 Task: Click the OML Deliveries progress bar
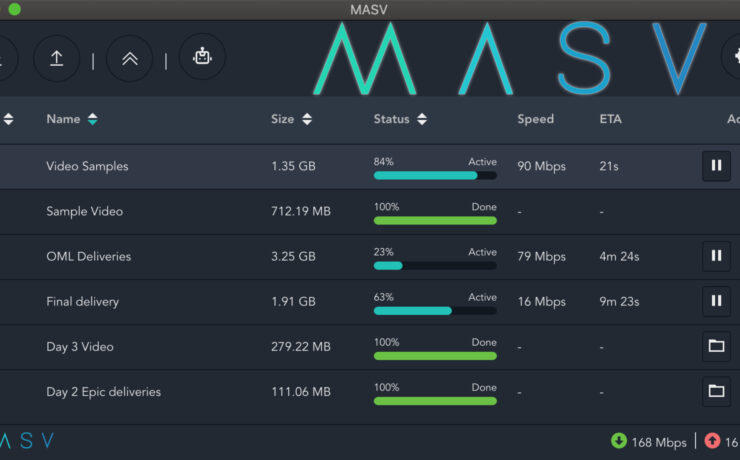(x=435, y=266)
